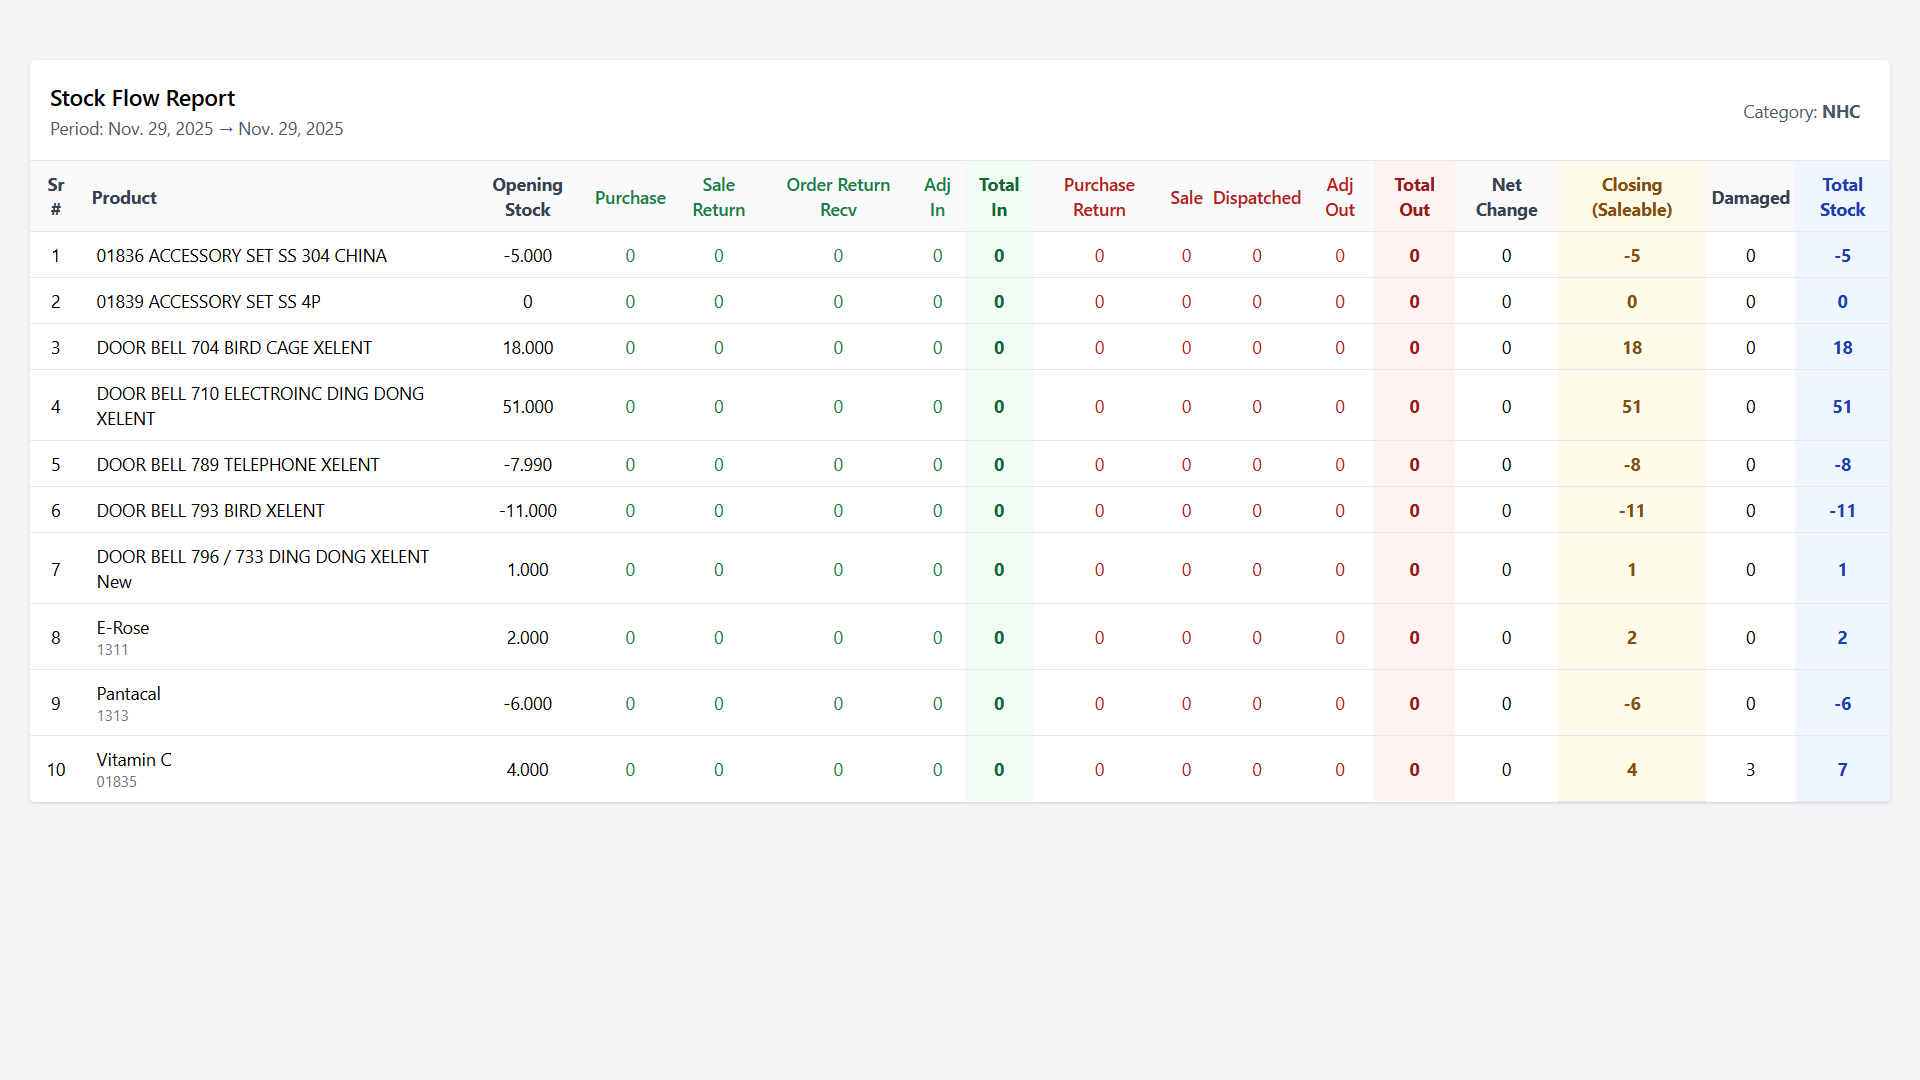Click the Damaged column header

pyautogui.click(x=1750, y=197)
